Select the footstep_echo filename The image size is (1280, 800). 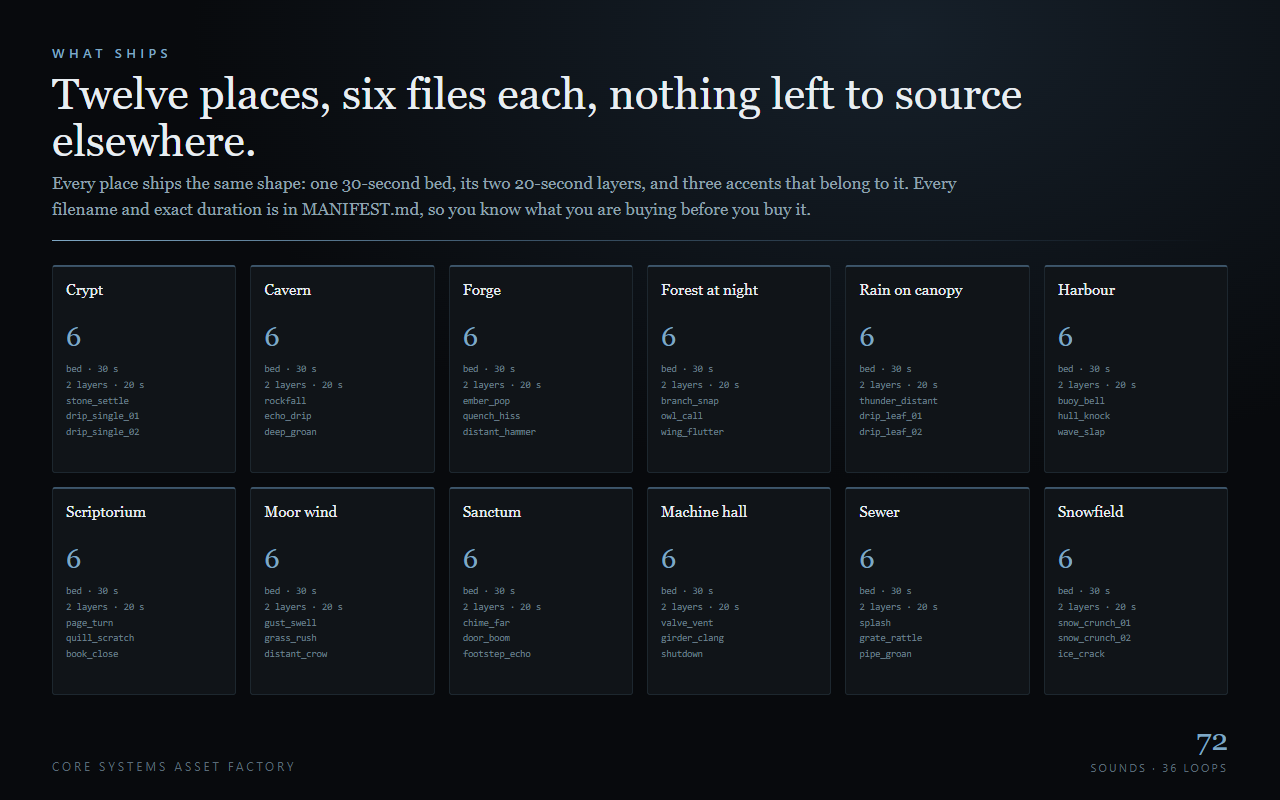[497, 654]
